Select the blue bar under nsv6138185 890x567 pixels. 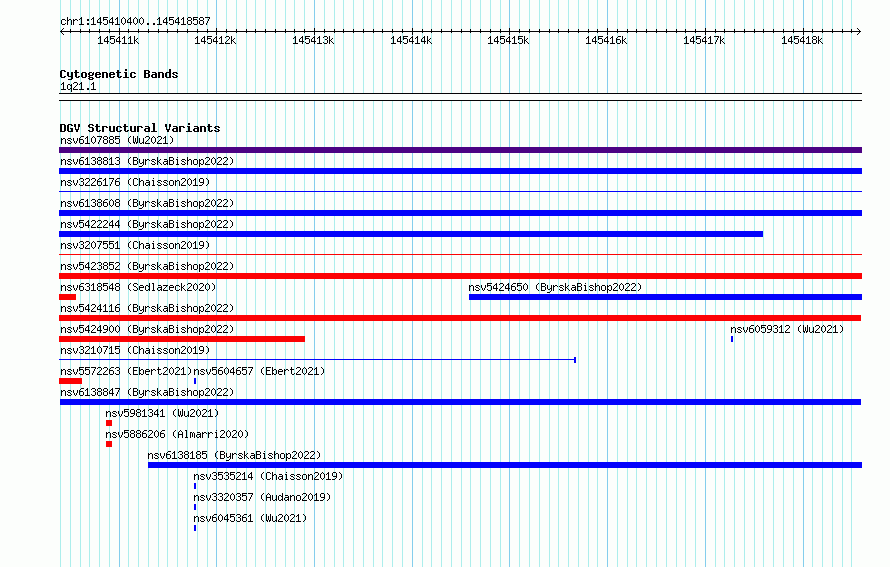tap(505, 465)
